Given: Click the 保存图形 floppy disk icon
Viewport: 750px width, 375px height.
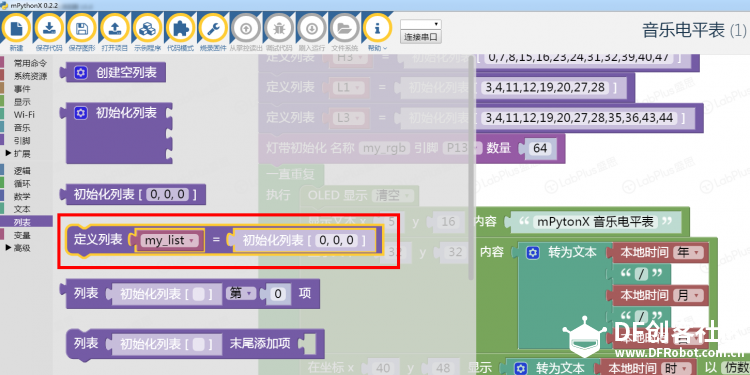Looking at the screenshot, I should coord(82,29).
